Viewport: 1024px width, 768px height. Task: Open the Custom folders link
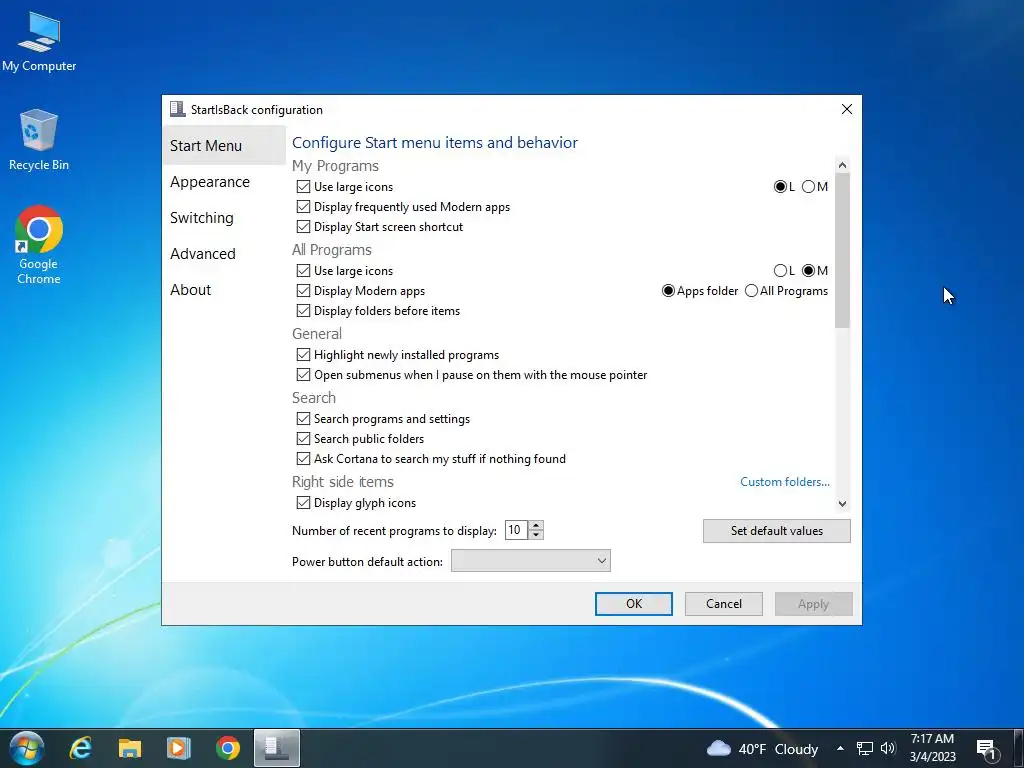point(784,482)
